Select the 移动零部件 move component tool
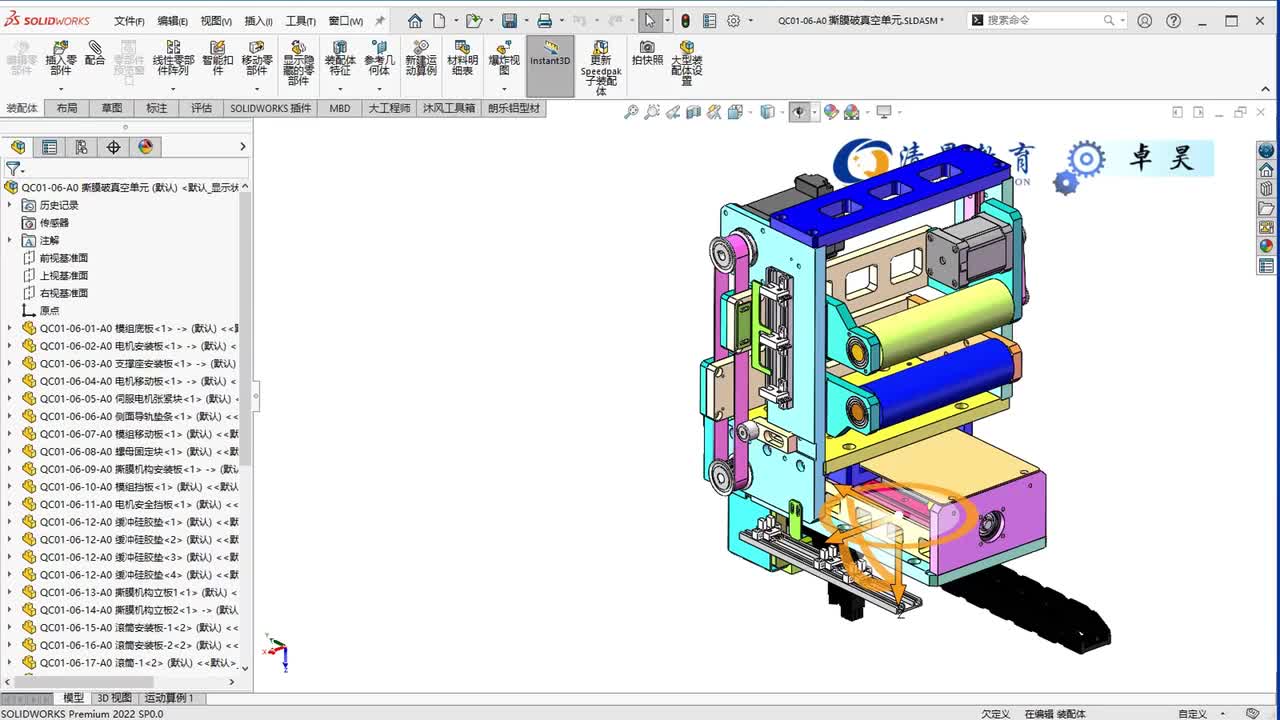Image resolution: width=1280 pixels, height=720 pixels. (x=257, y=58)
